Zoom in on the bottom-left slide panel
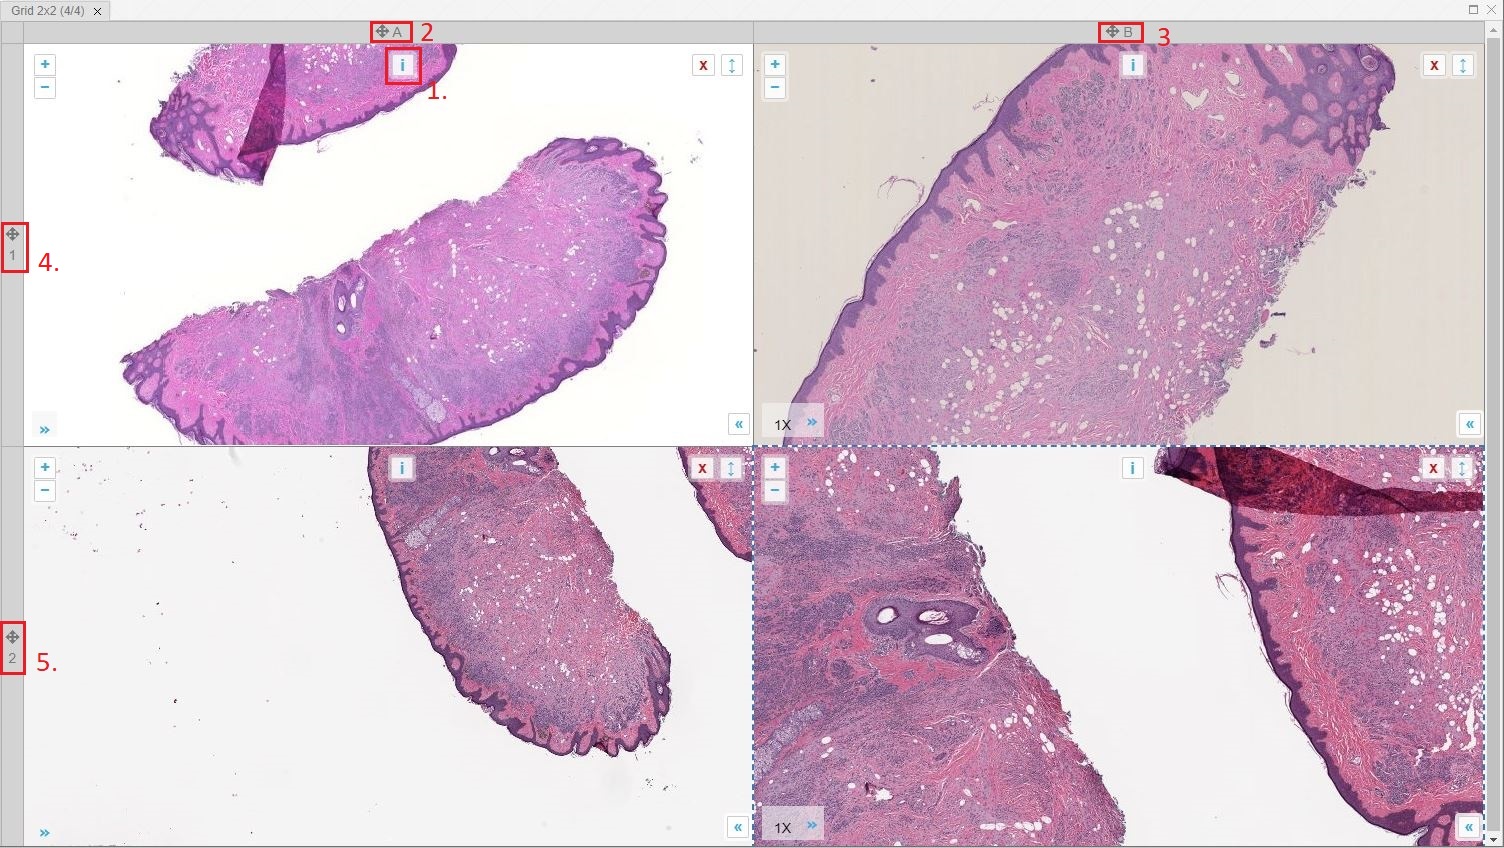Screen dimensions: 1504x848 (x=45, y=467)
